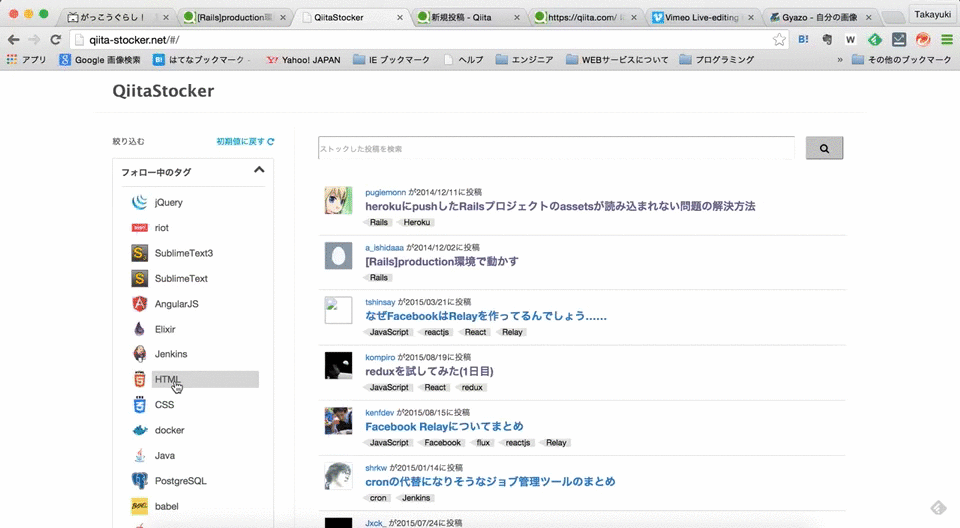
Task: Click shrkw's avatar thumbnail
Action: click(338, 476)
